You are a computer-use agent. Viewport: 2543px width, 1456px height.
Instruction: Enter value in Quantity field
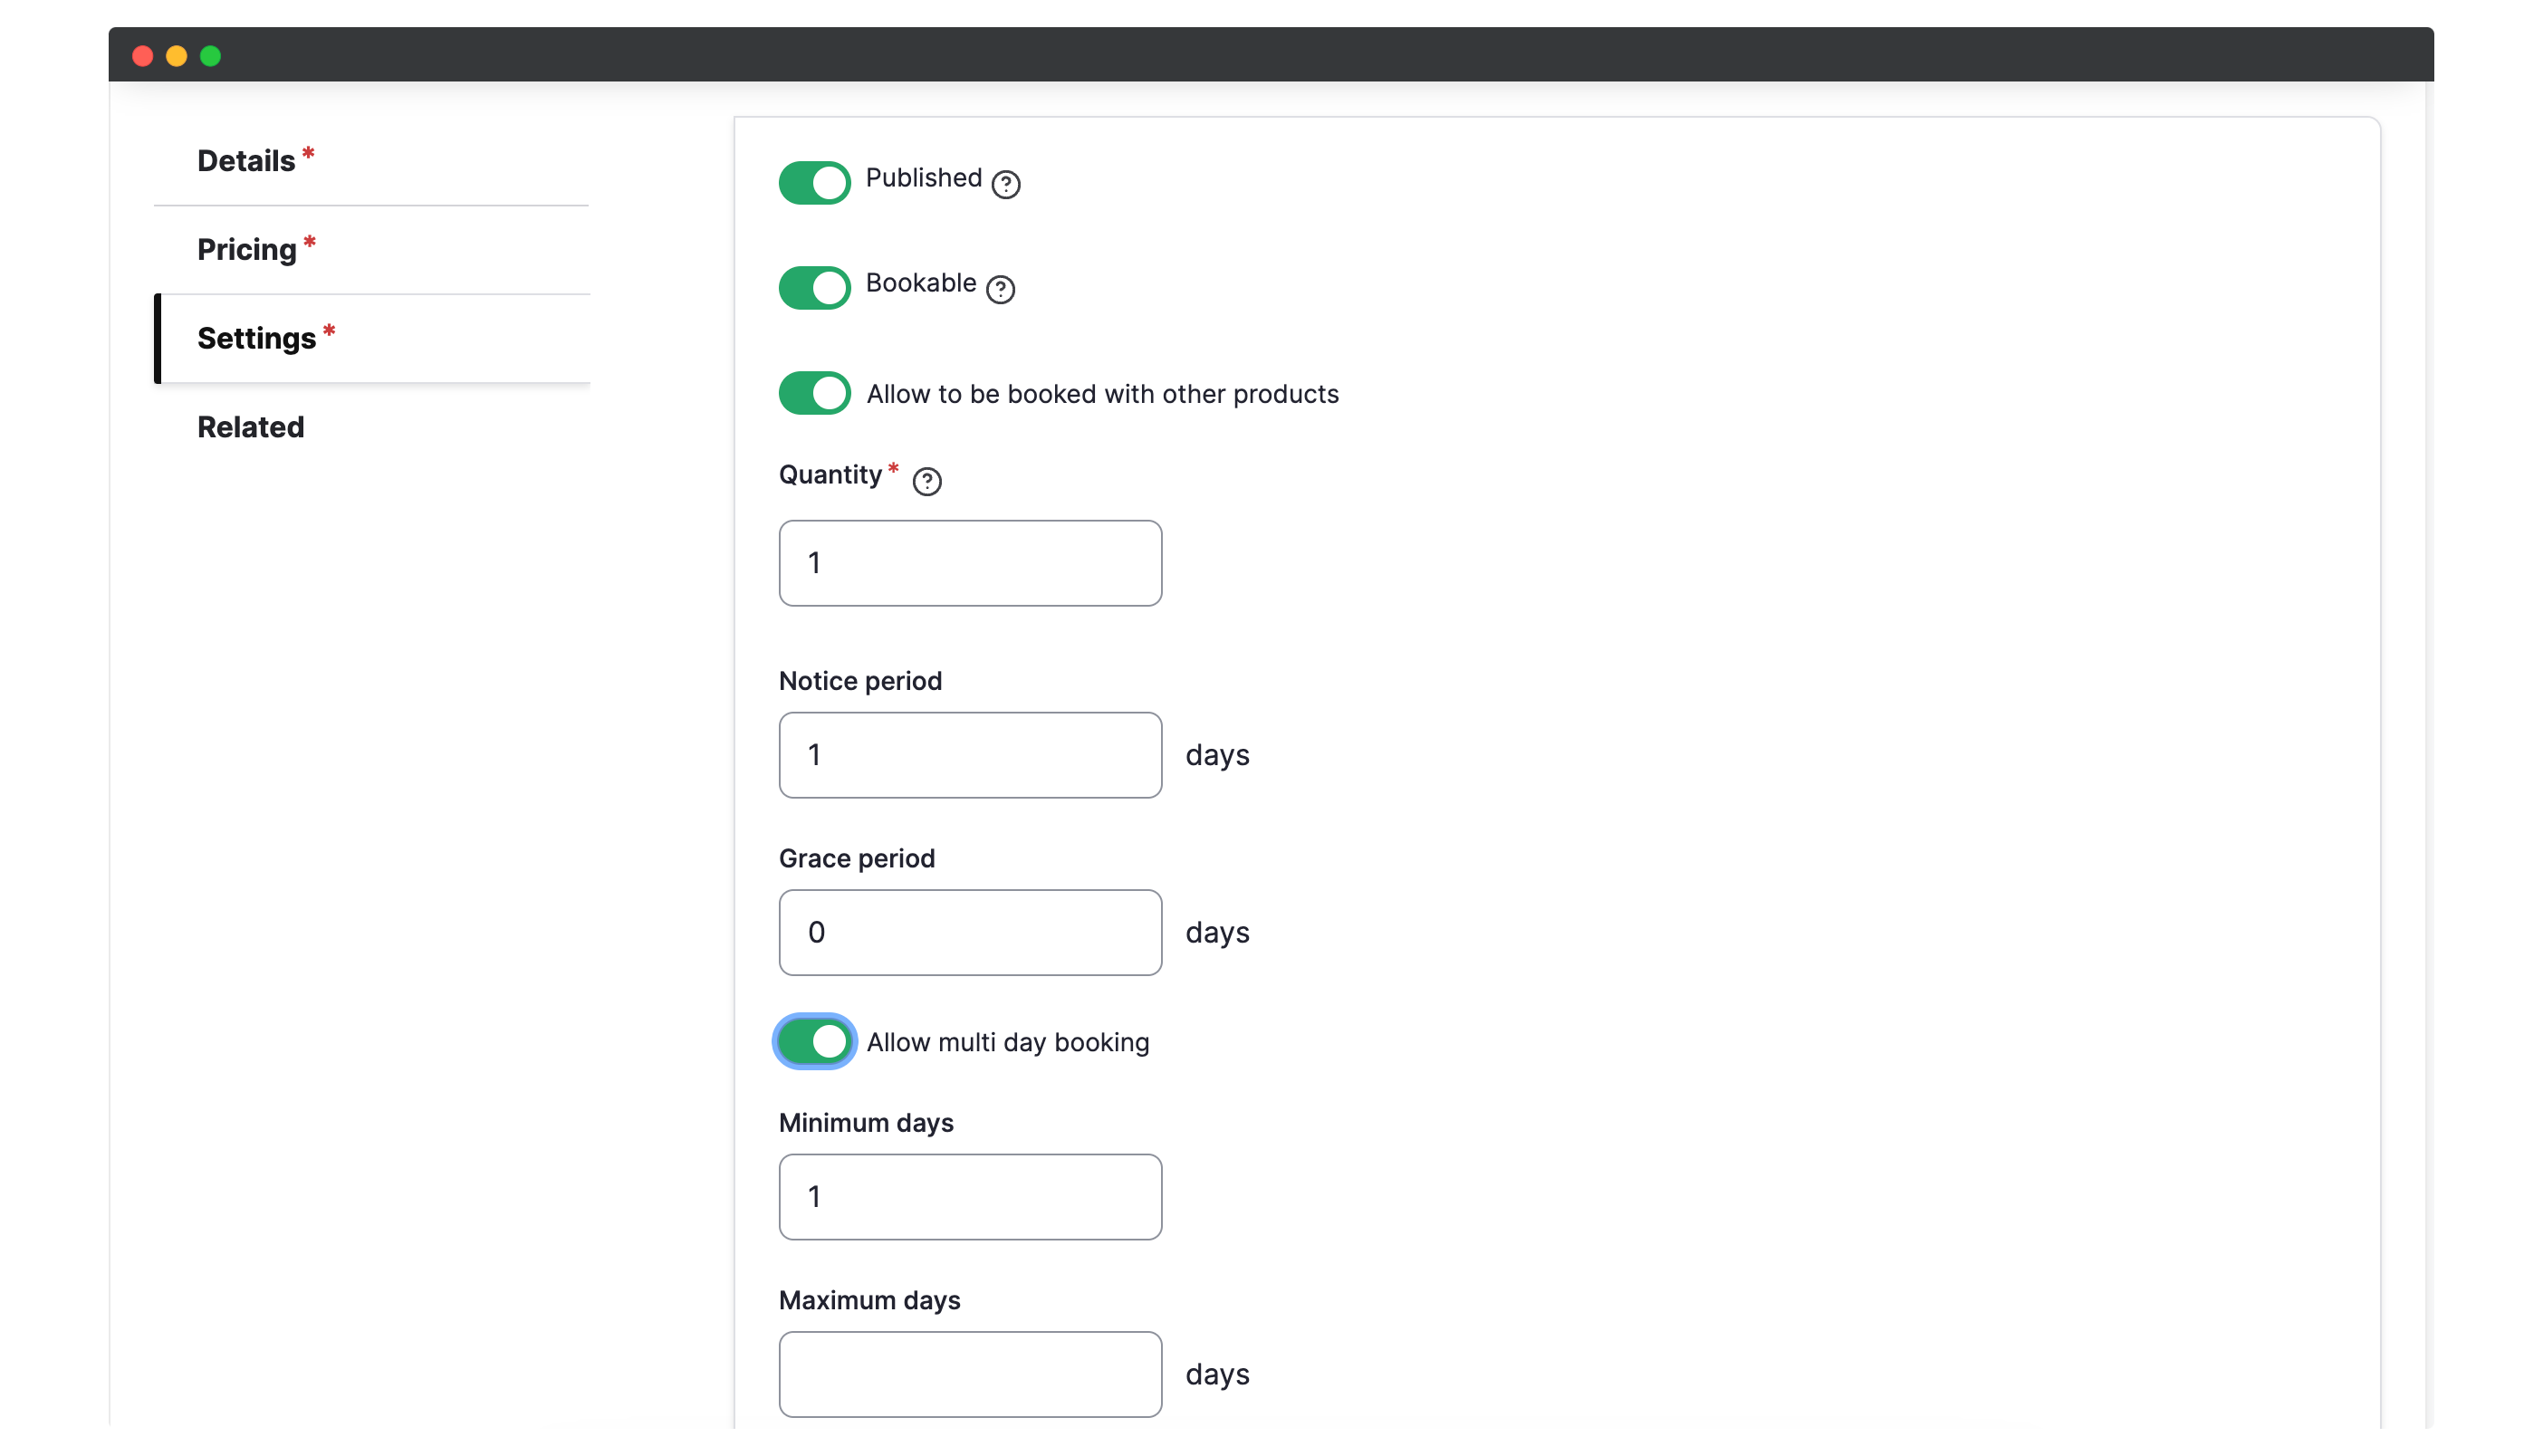point(971,562)
